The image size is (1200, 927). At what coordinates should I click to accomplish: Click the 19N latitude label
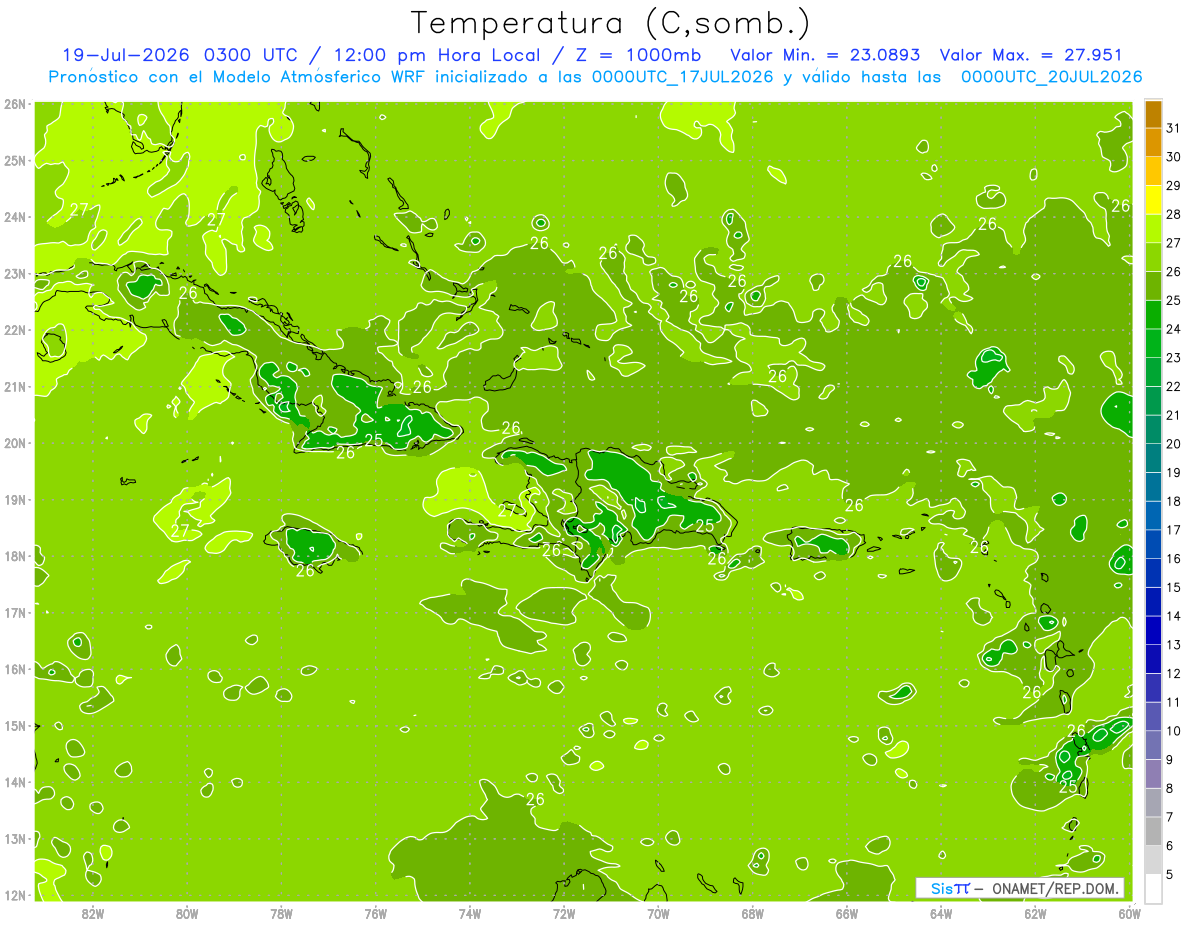coord(15,500)
